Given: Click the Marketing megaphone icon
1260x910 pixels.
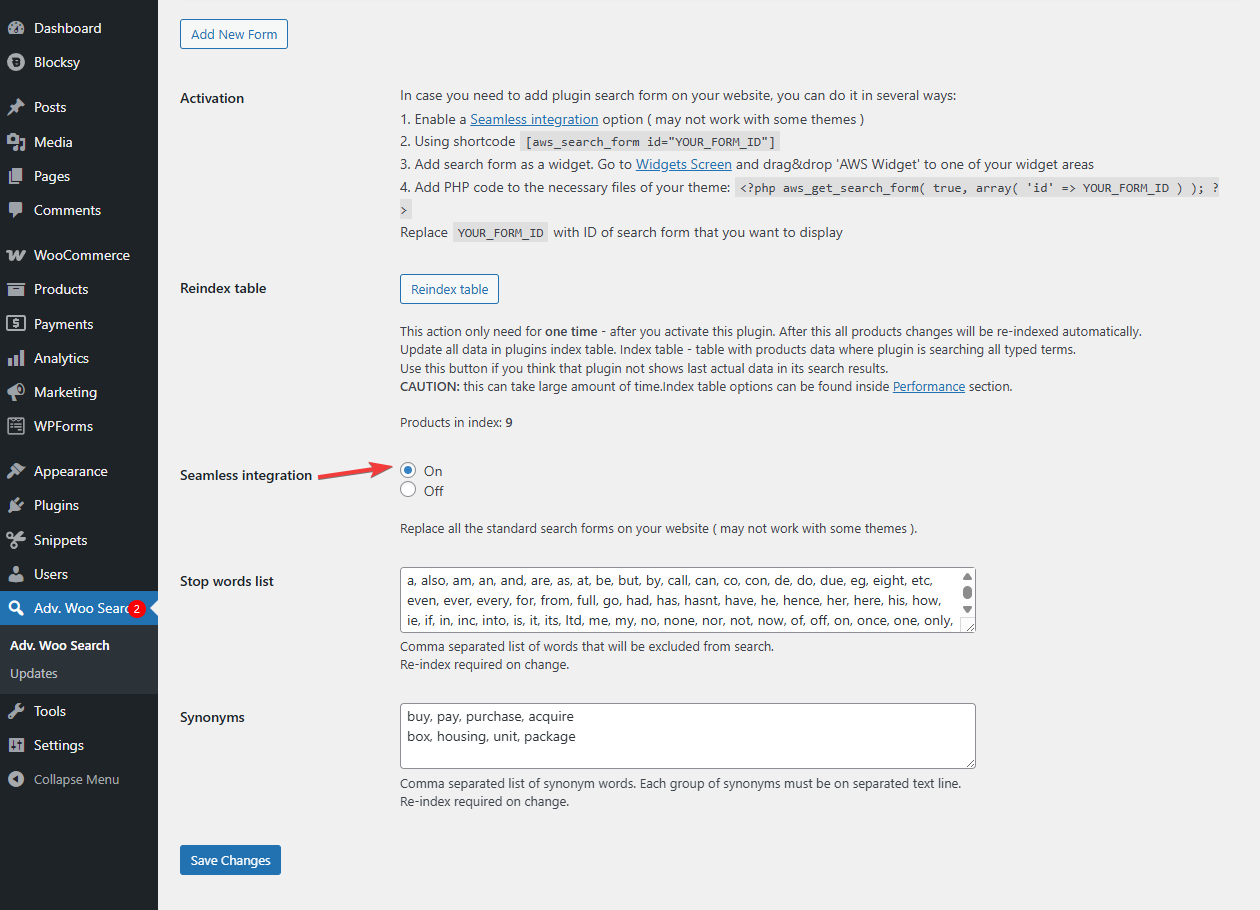Looking at the screenshot, I should point(16,392).
